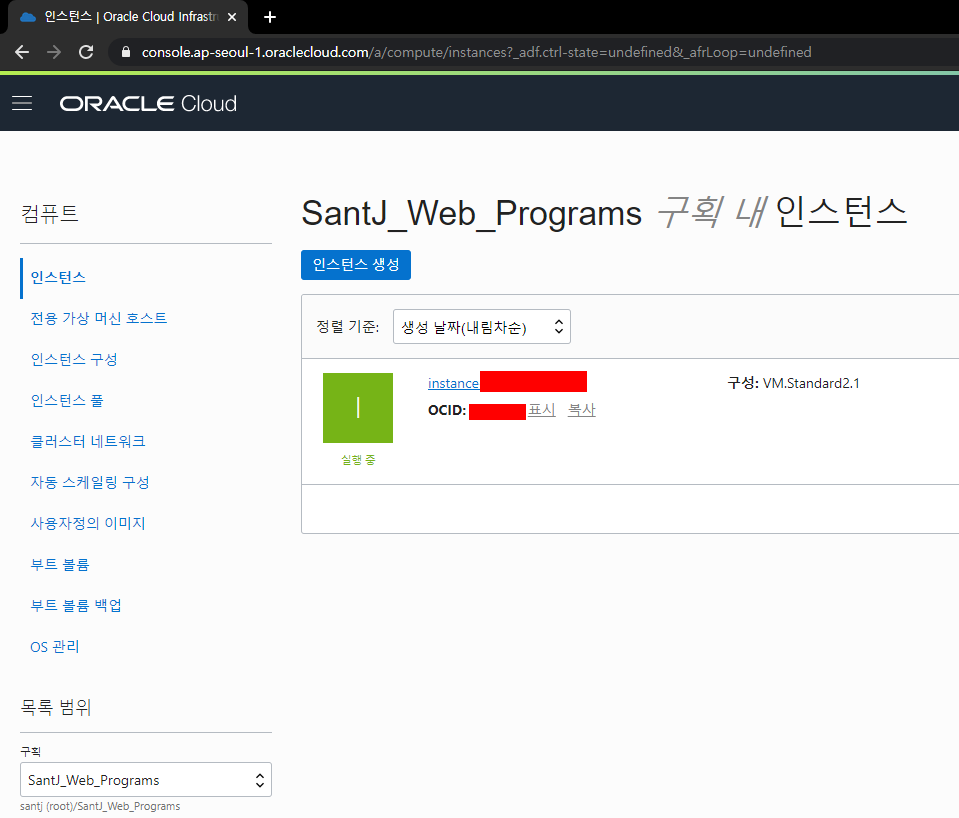Click the santj (root)/SantJ_Web_Programs path text
The image size is (959, 818).
coord(100,806)
